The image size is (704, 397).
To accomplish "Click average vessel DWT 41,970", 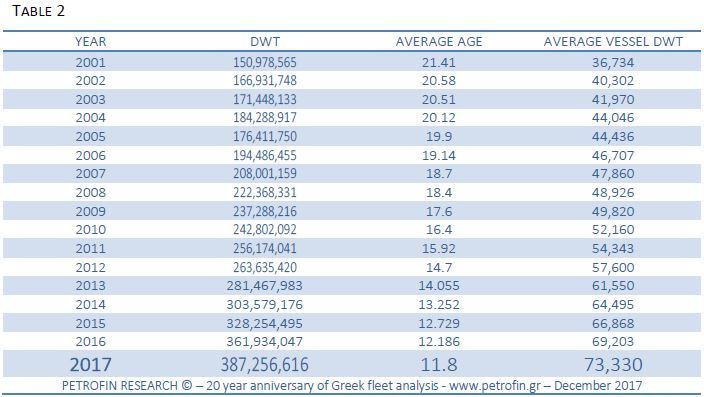I will click(x=613, y=99).
